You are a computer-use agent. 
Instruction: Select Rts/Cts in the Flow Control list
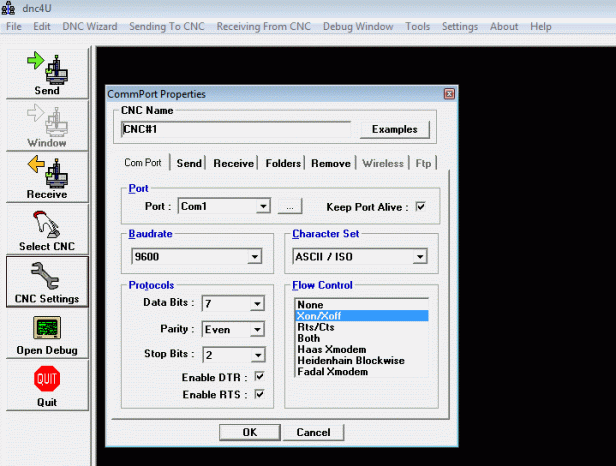[x=315, y=327]
